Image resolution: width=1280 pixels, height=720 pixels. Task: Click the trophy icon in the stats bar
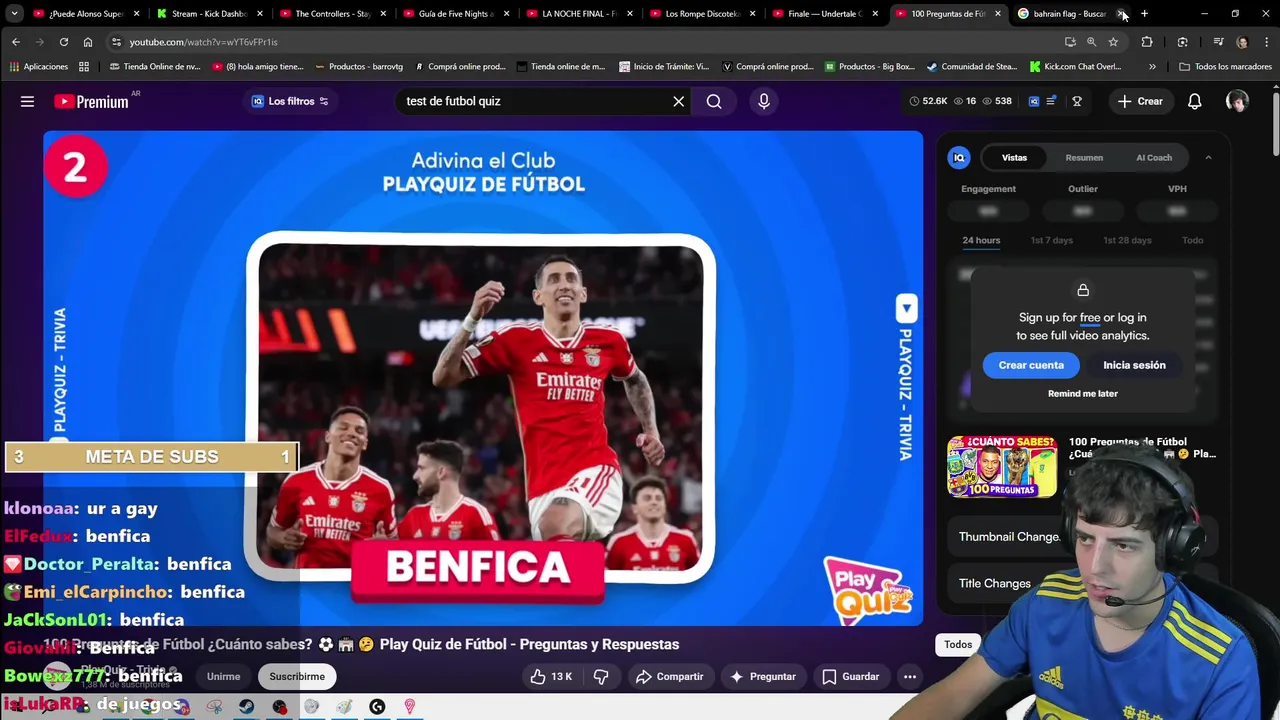click(1077, 101)
